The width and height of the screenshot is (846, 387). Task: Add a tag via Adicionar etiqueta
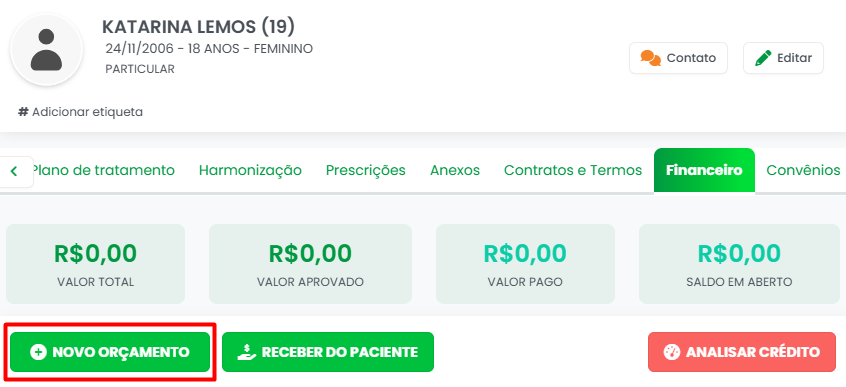pyautogui.click(x=81, y=112)
